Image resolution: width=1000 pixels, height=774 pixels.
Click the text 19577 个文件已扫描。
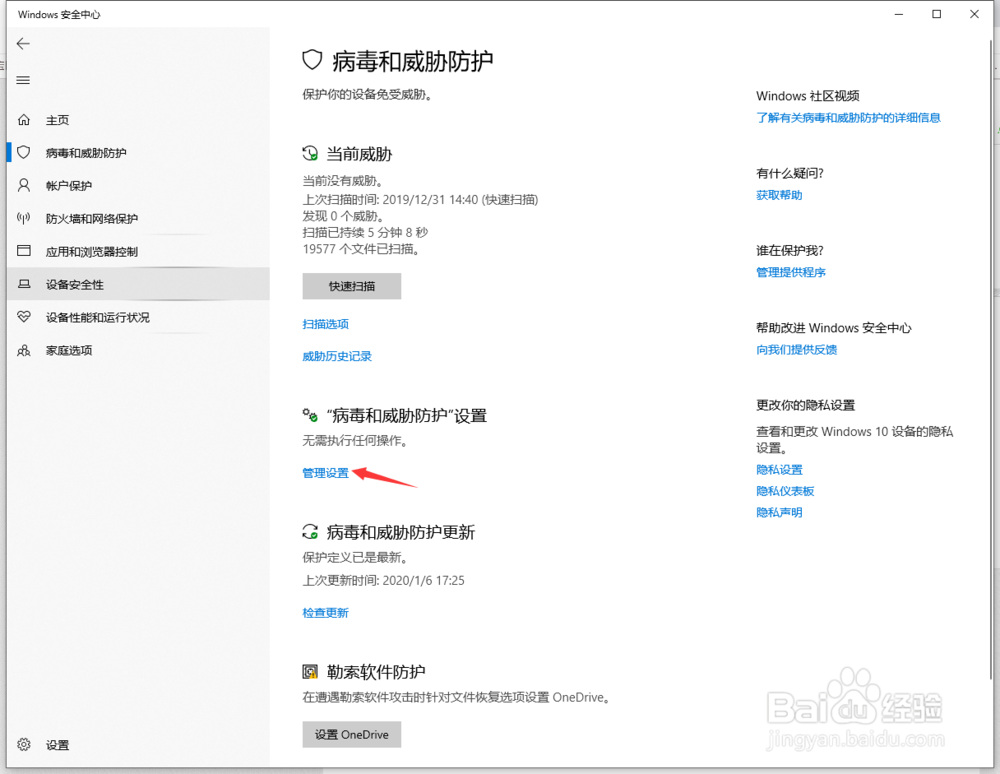tap(362, 249)
